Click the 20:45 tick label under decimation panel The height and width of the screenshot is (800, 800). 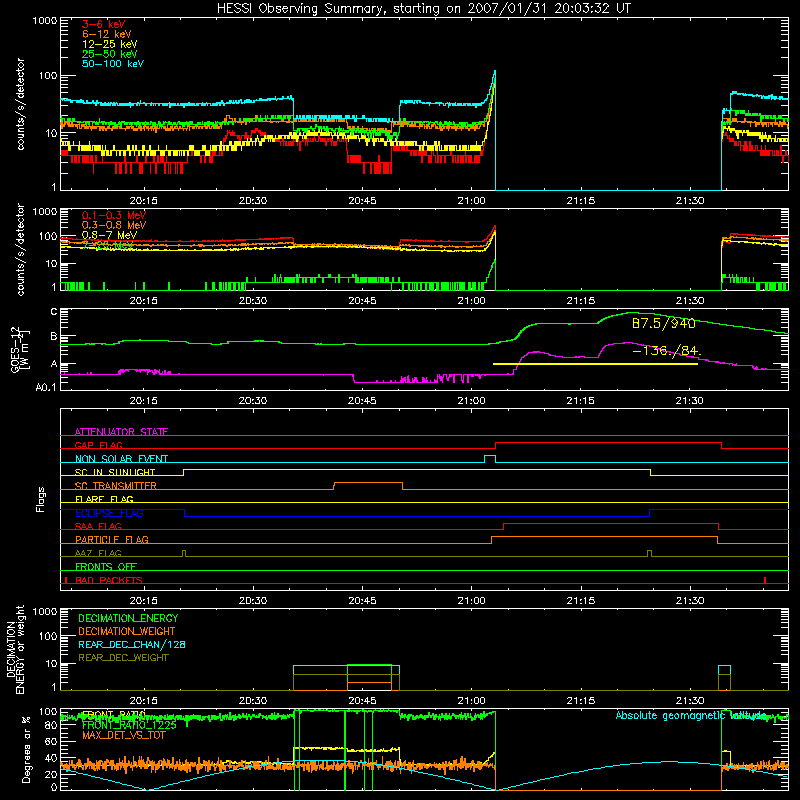click(362, 701)
